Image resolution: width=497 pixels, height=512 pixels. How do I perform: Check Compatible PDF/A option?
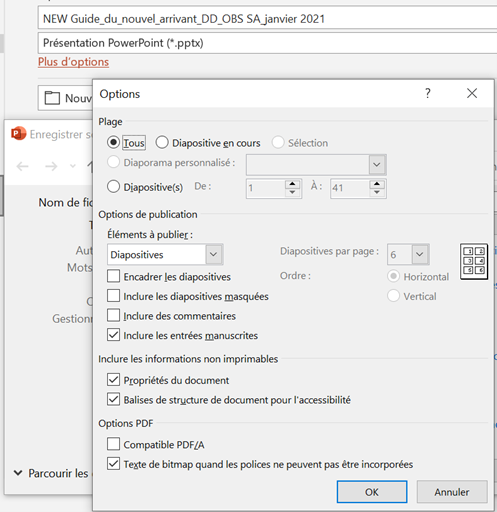(x=113, y=444)
